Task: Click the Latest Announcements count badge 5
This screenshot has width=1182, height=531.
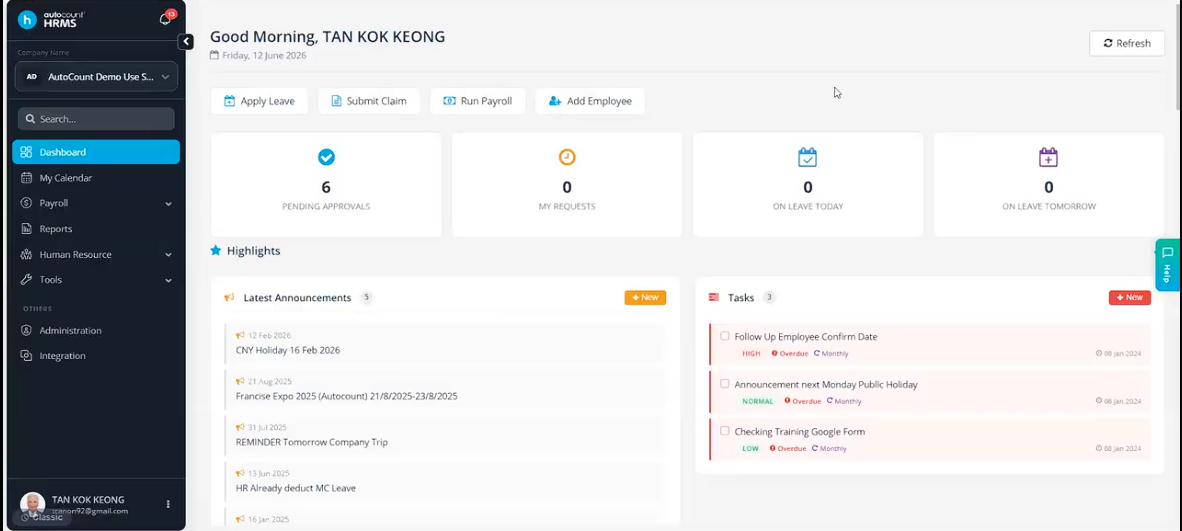Action: 366,297
